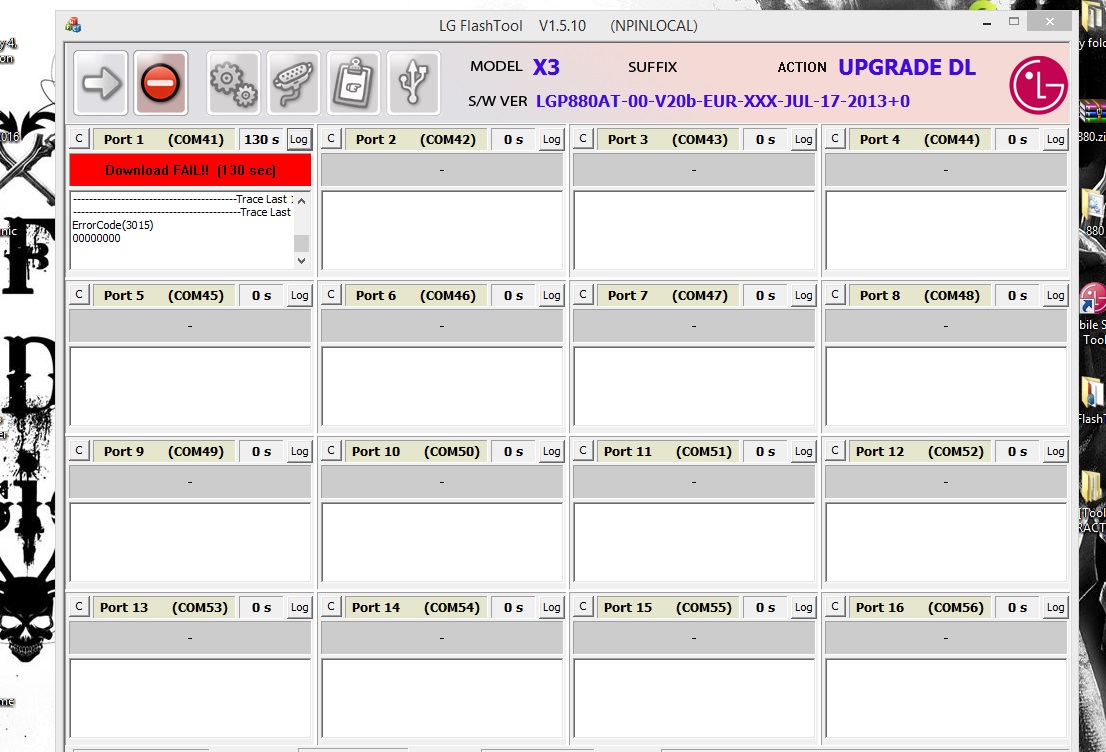Click the C button for Port 5
The width and height of the screenshot is (1106, 752).
tap(79, 295)
